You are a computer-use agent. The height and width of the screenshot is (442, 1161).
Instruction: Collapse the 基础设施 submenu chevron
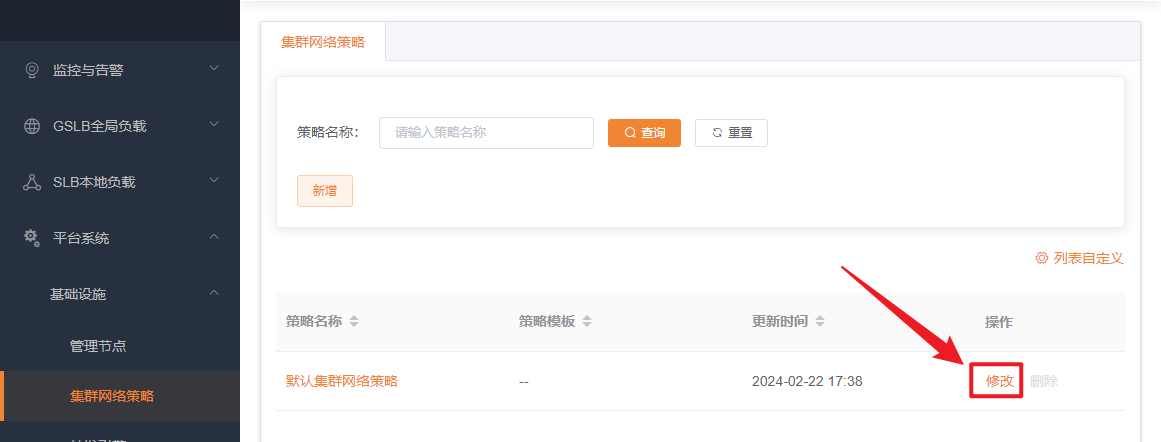tap(214, 292)
